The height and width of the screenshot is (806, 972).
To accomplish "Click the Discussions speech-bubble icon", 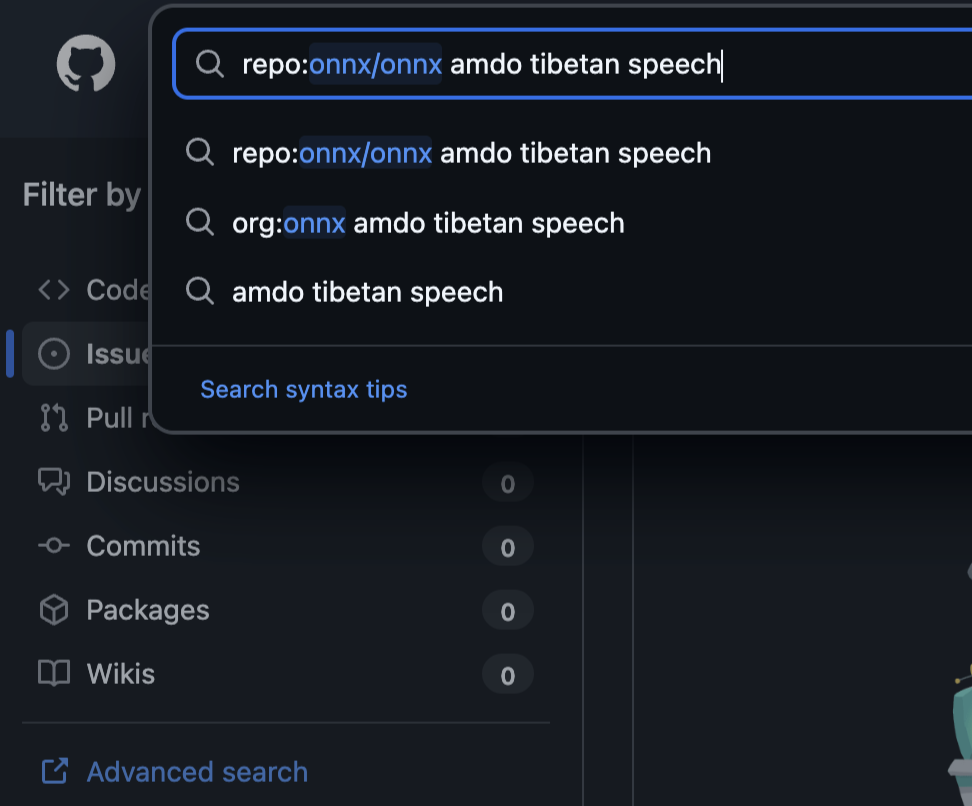I will [54, 482].
